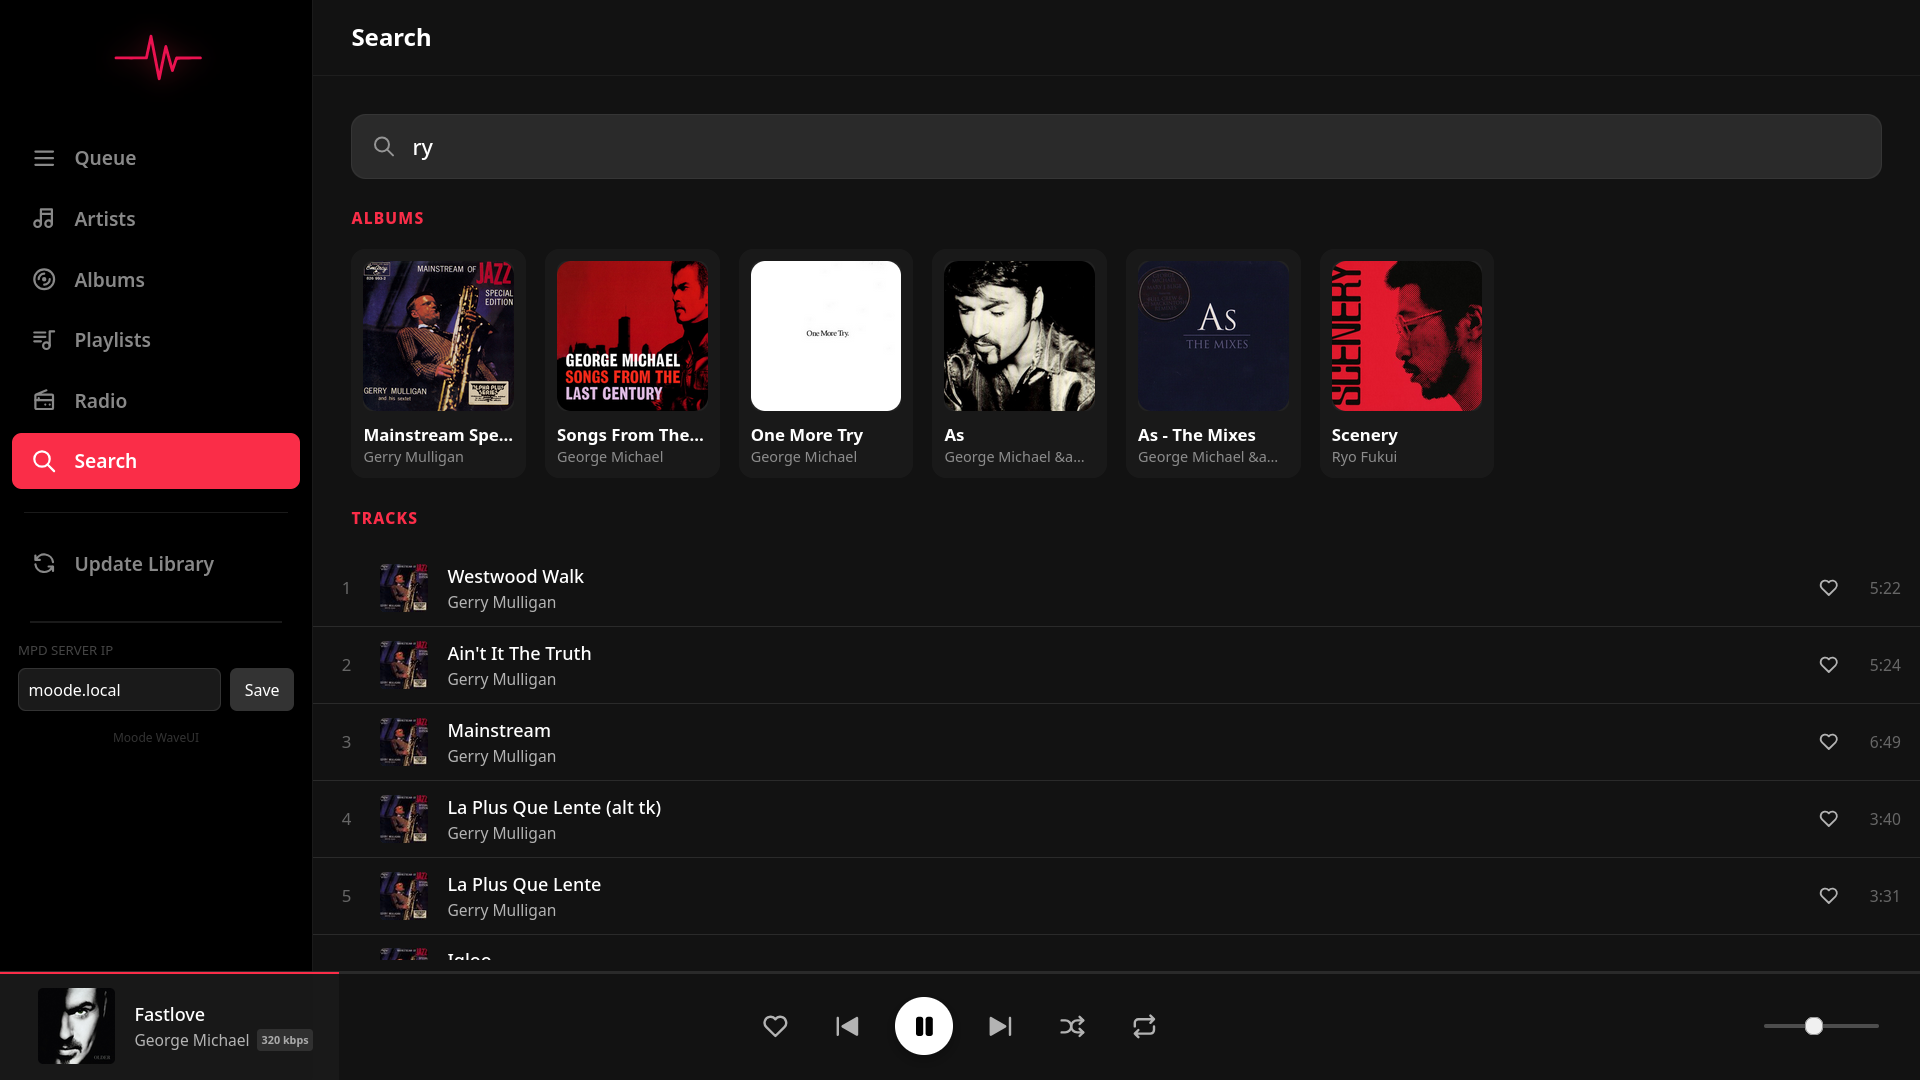
Task: Save the MPD server IP
Action: (x=261, y=690)
